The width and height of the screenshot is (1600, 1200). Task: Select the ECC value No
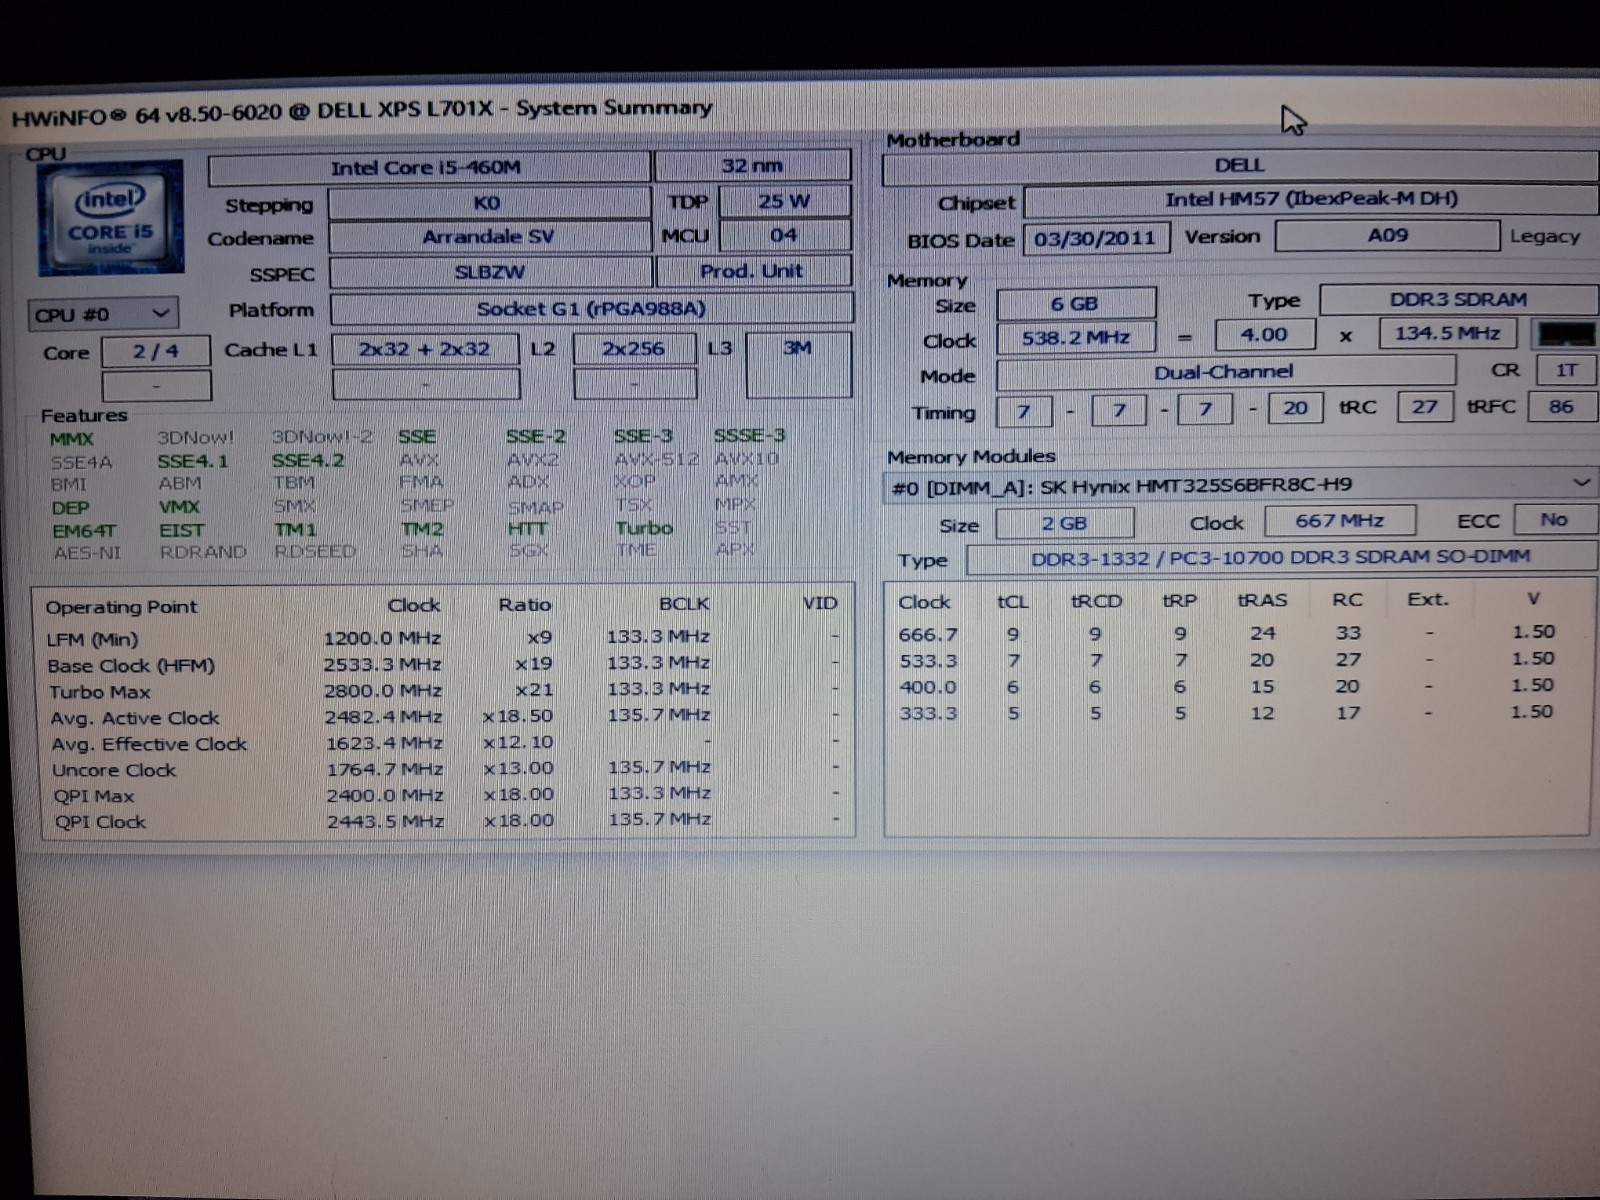click(x=1554, y=519)
